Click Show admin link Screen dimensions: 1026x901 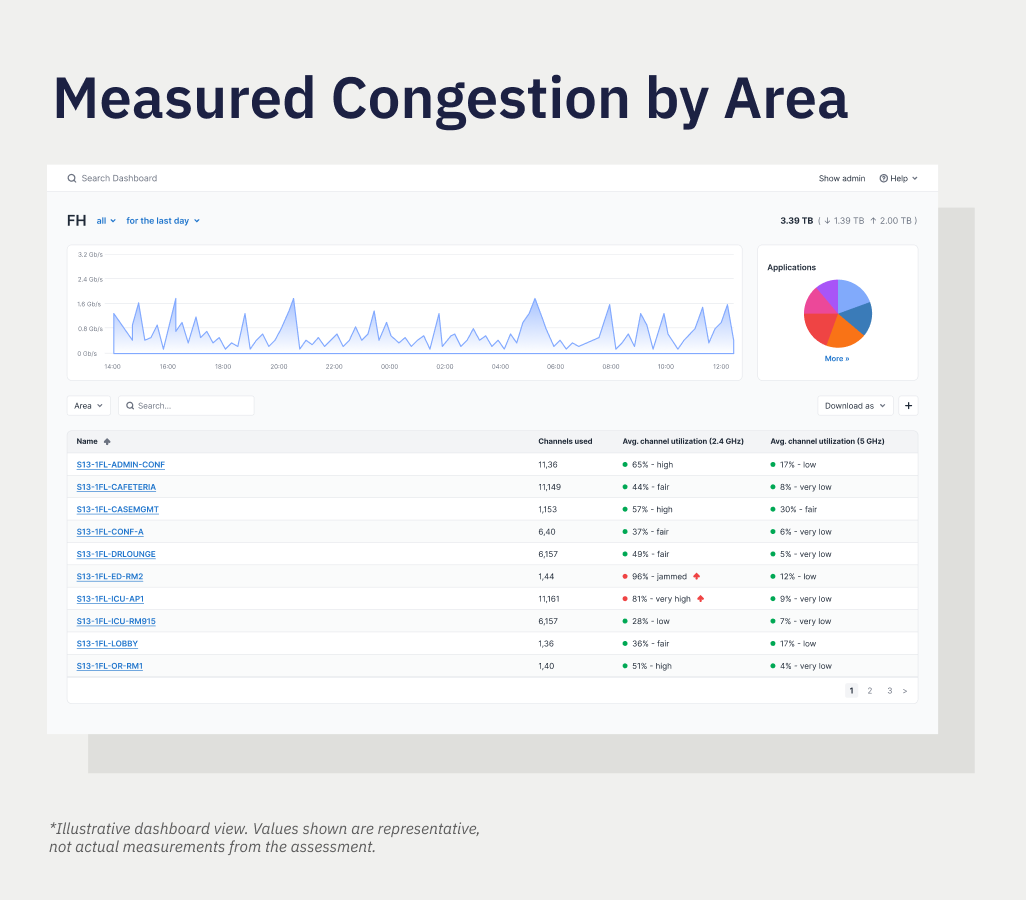pyautogui.click(x=841, y=179)
